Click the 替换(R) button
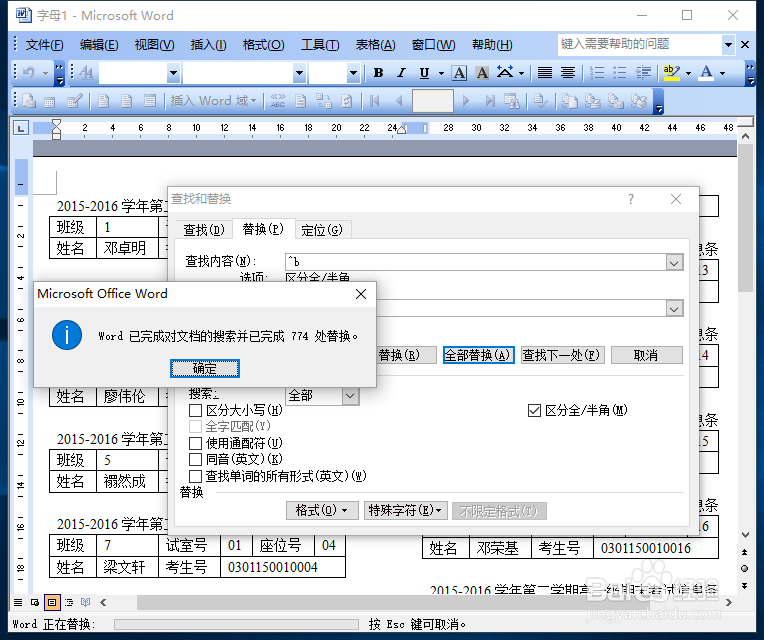Image resolution: width=764 pixels, height=640 pixels. [x=406, y=355]
